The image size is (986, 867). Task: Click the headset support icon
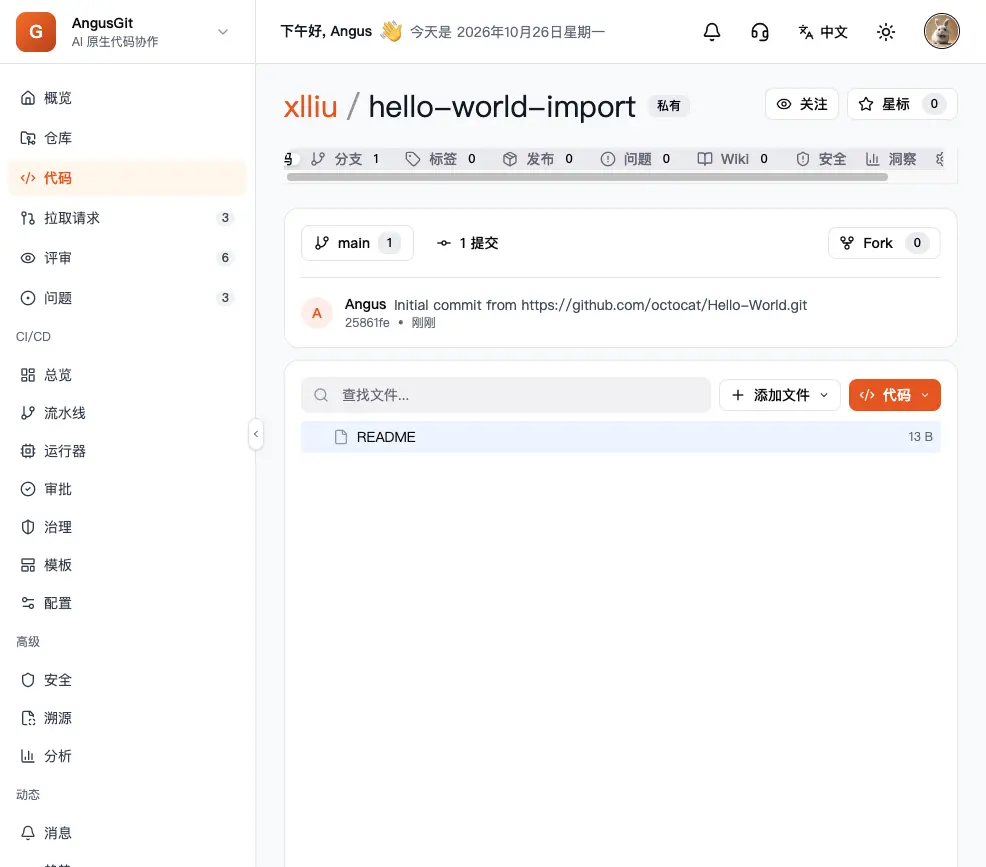point(760,31)
